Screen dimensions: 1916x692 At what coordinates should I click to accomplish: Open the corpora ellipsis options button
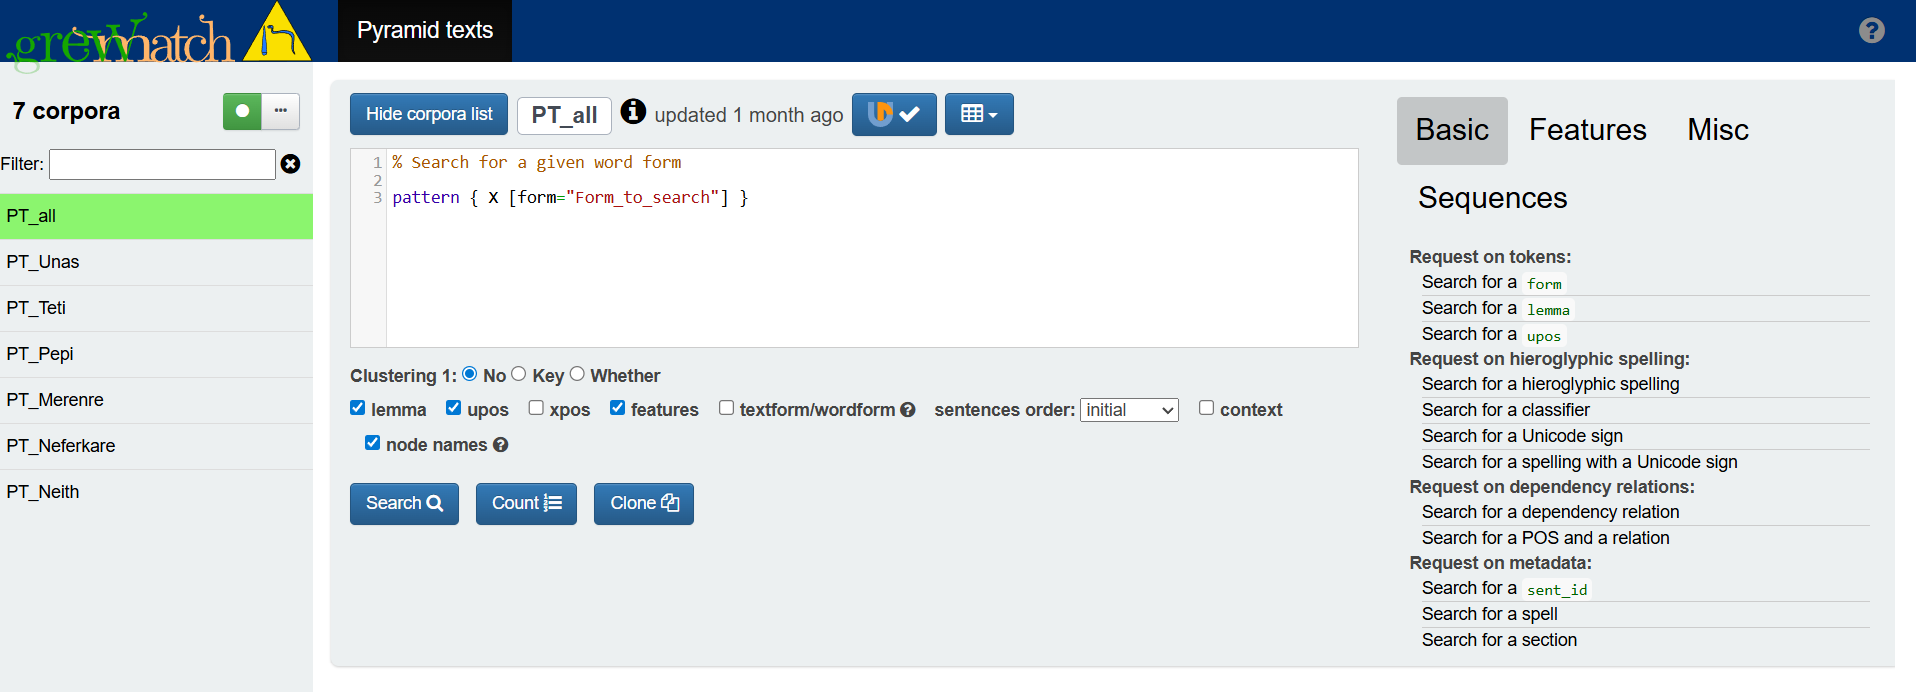[x=281, y=111]
